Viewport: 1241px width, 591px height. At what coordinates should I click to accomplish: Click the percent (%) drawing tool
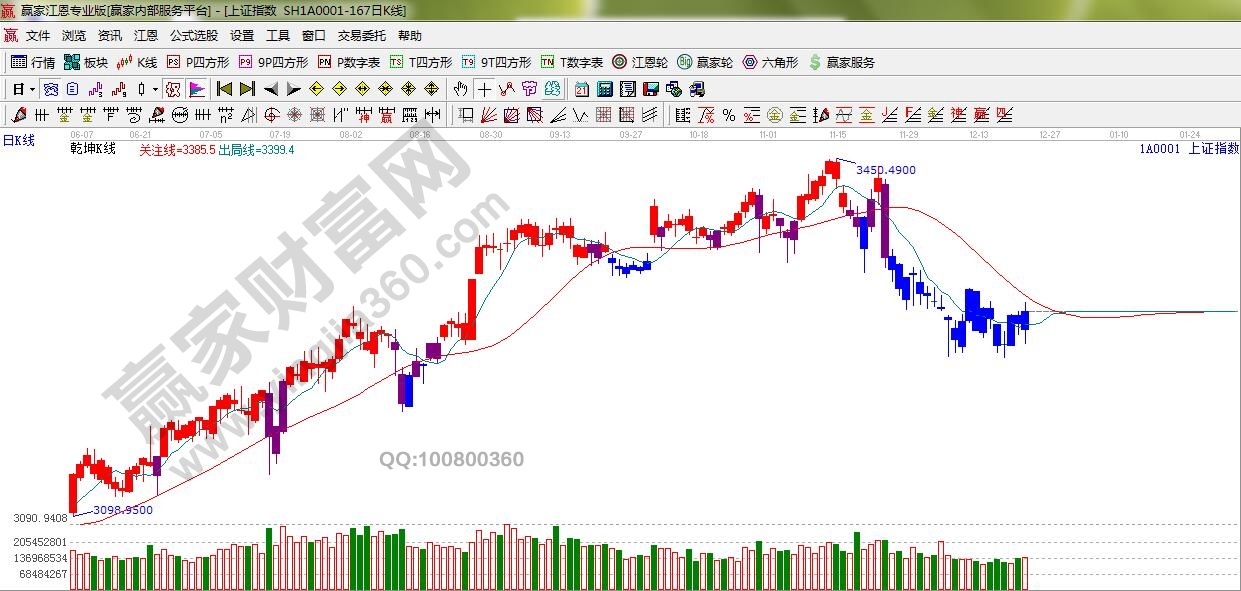[728, 115]
